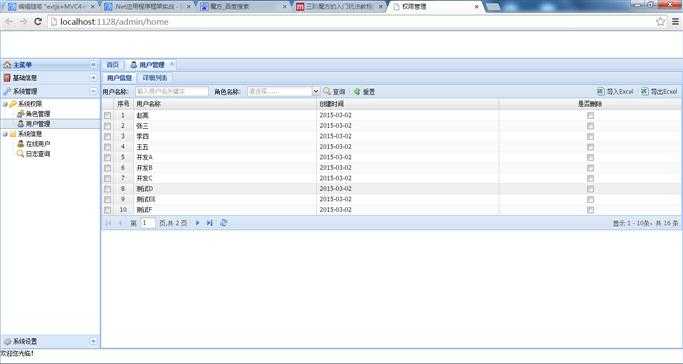Viewport: 683px width, 364px height.
Task: Click the 测试D name cell
Action: 225,189
